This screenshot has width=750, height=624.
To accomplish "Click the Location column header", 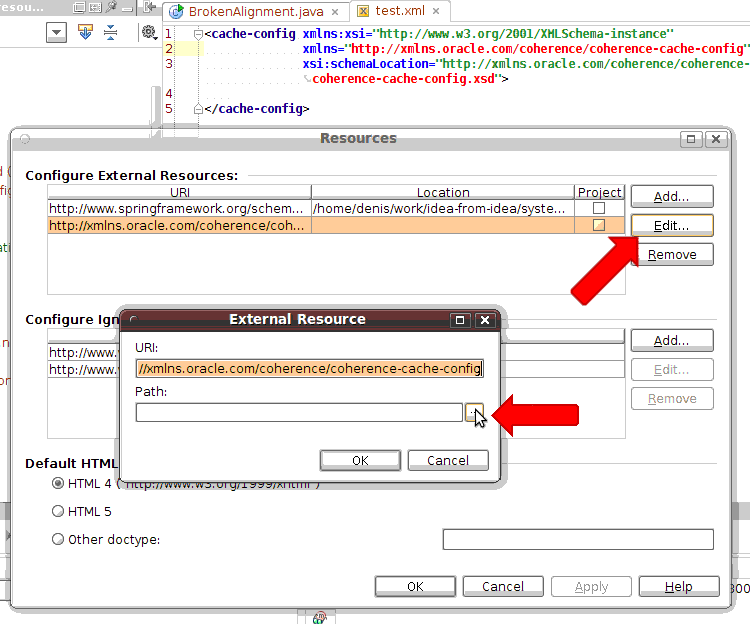I will [x=442, y=192].
